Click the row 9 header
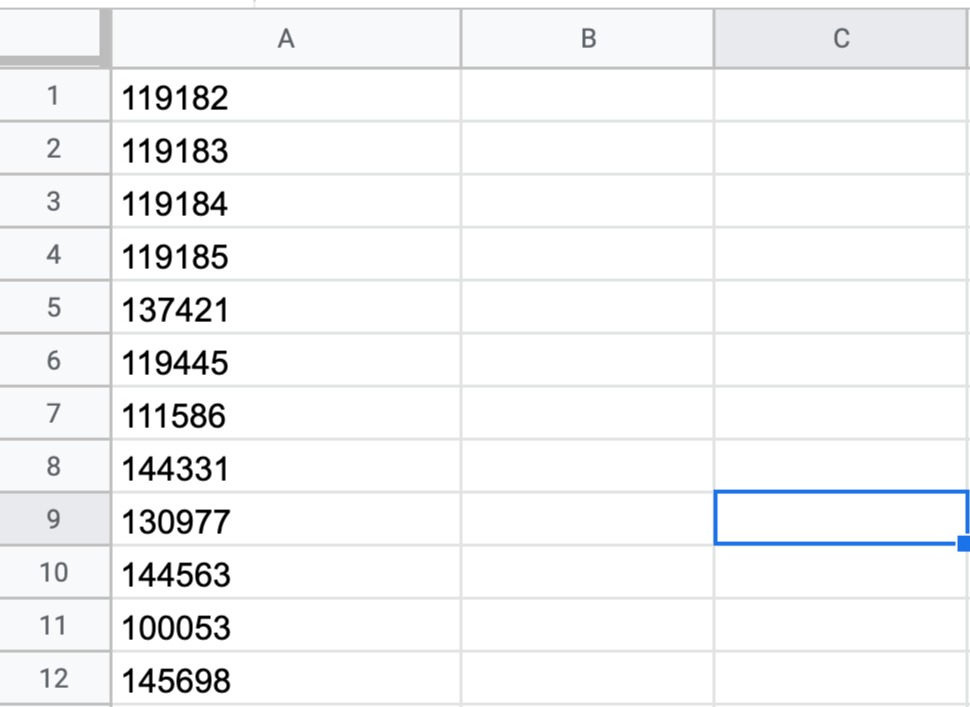The height and width of the screenshot is (707, 970). (x=54, y=520)
